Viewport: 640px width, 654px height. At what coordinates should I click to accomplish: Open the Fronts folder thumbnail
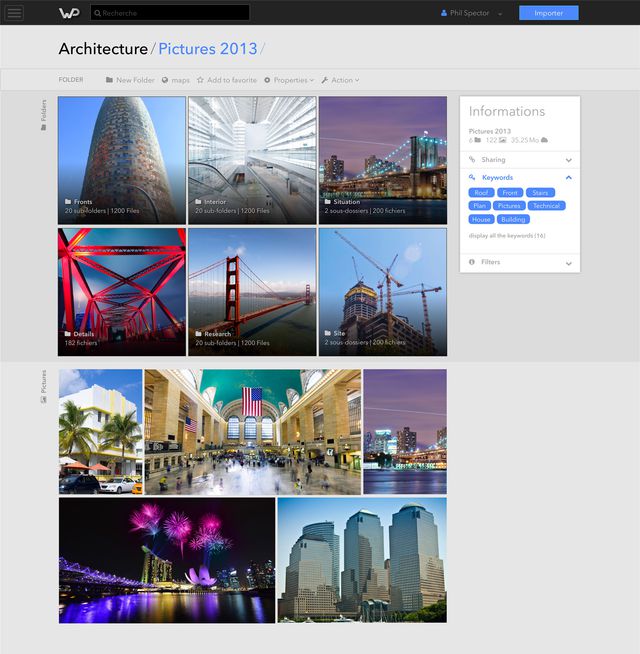122,161
